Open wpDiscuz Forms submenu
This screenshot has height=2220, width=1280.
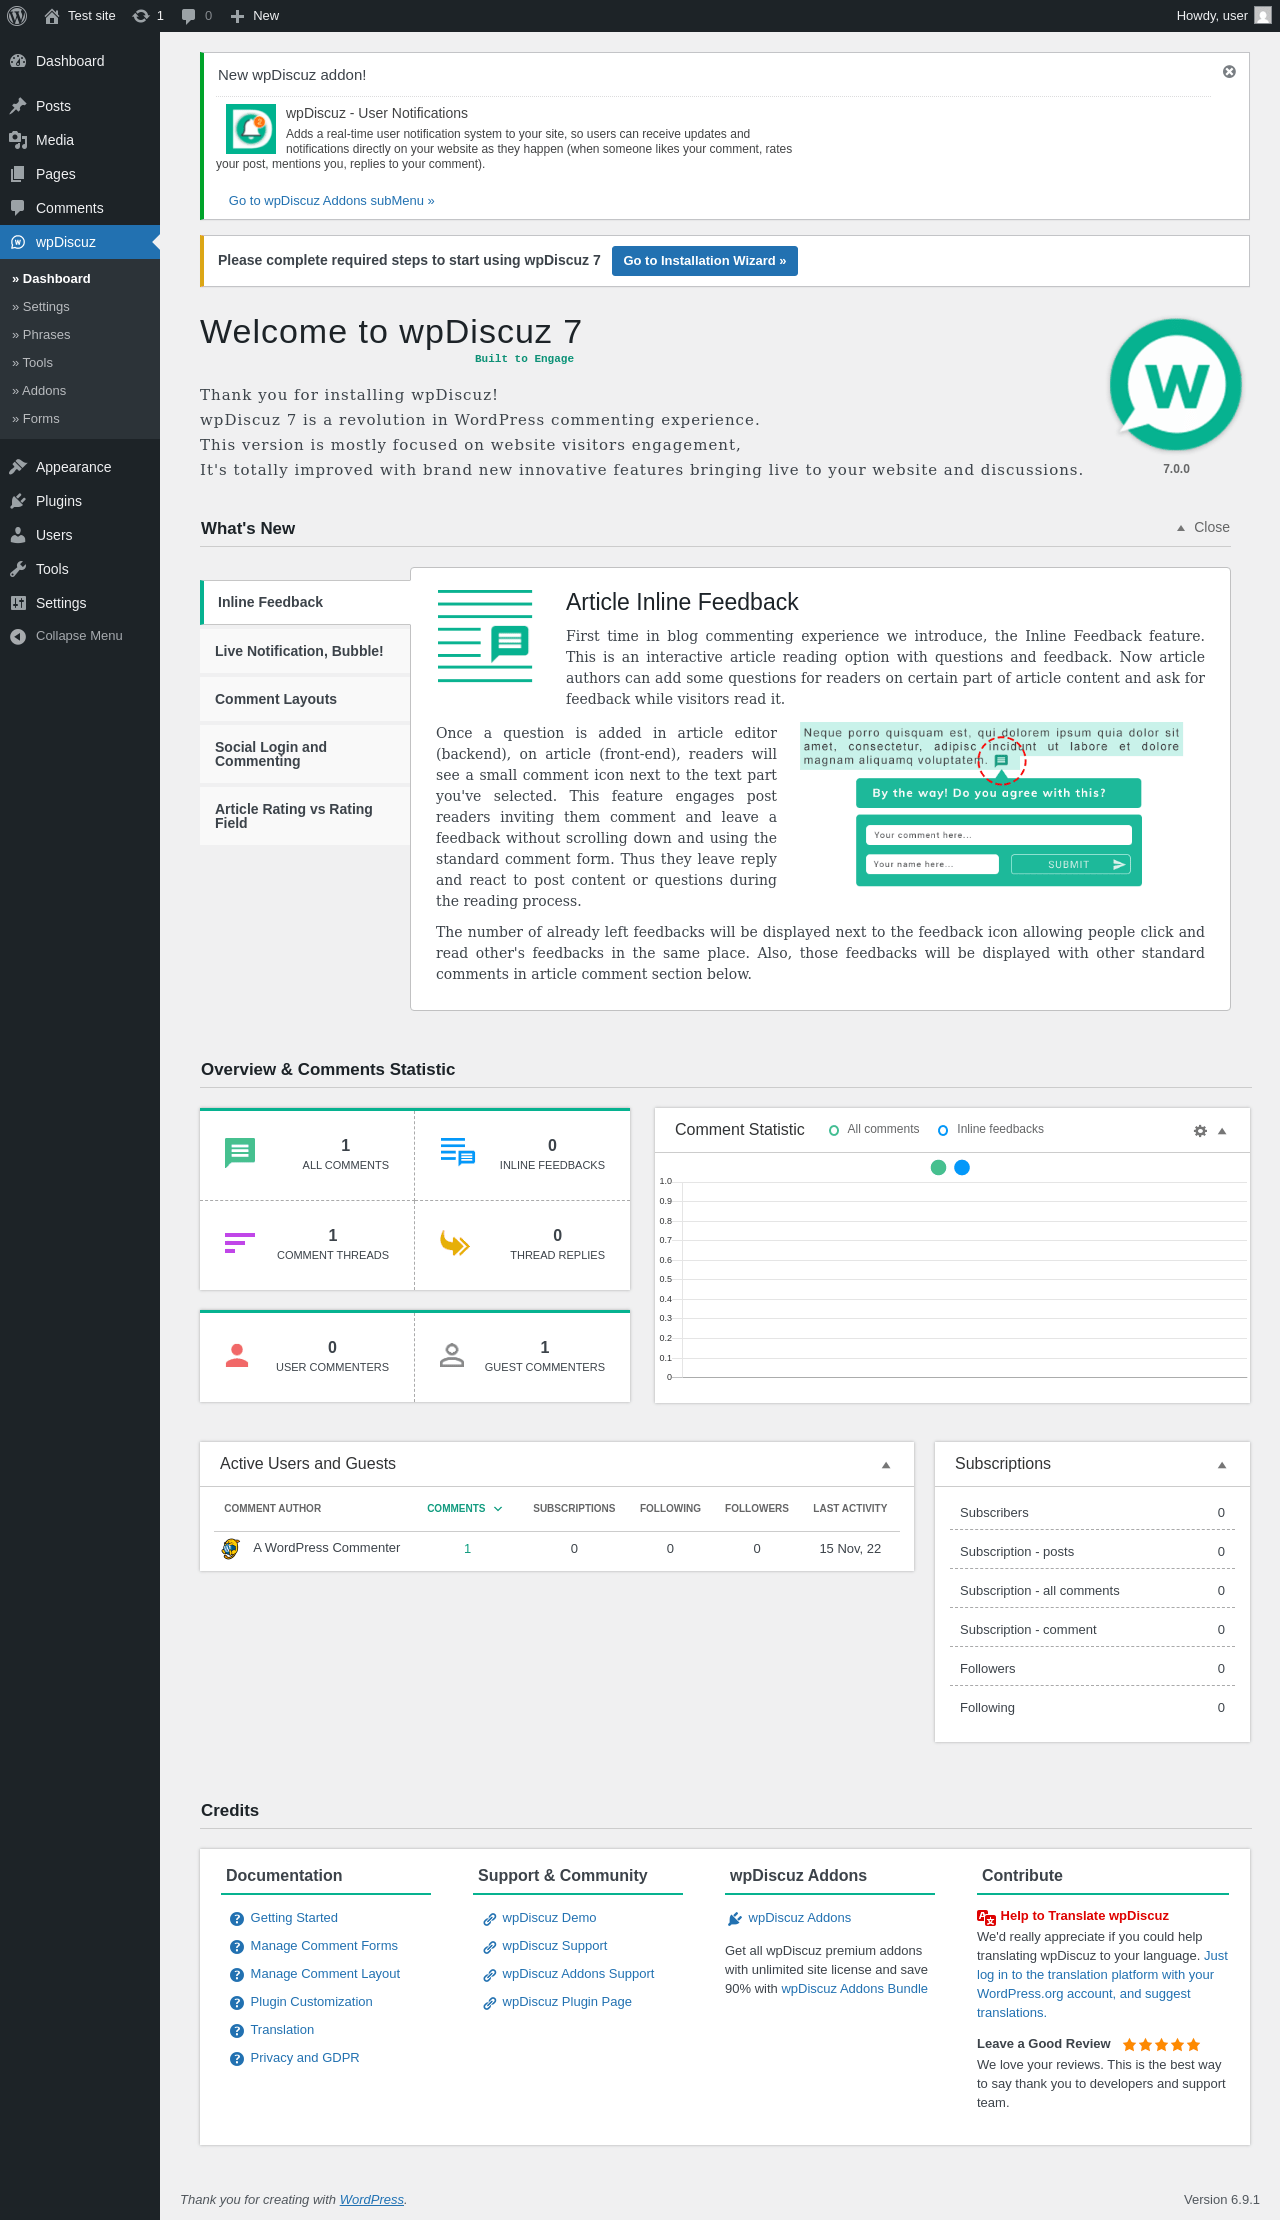(x=80, y=419)
